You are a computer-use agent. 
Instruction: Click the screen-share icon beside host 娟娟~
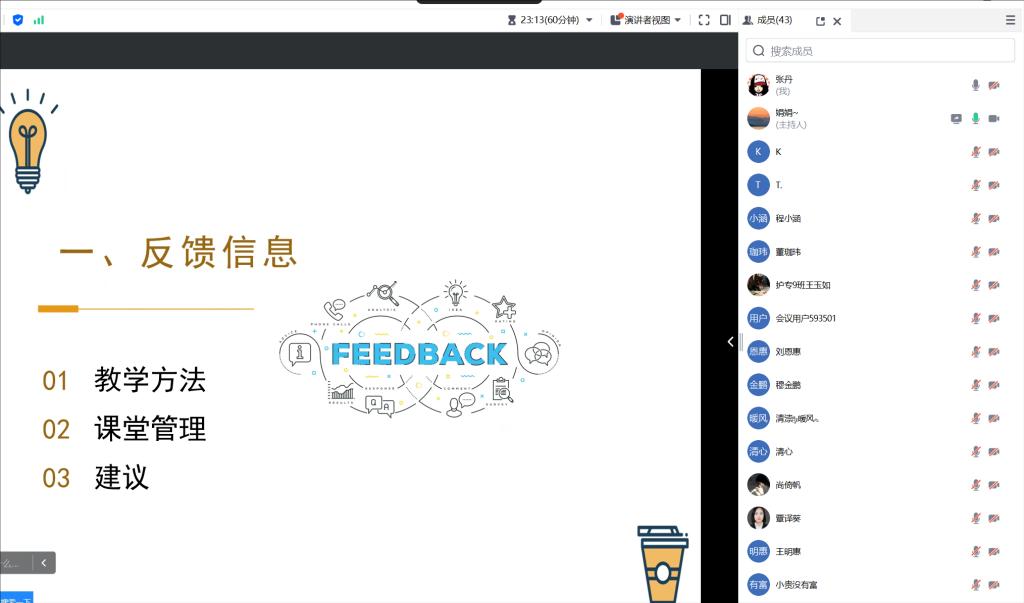click(956, 118)
